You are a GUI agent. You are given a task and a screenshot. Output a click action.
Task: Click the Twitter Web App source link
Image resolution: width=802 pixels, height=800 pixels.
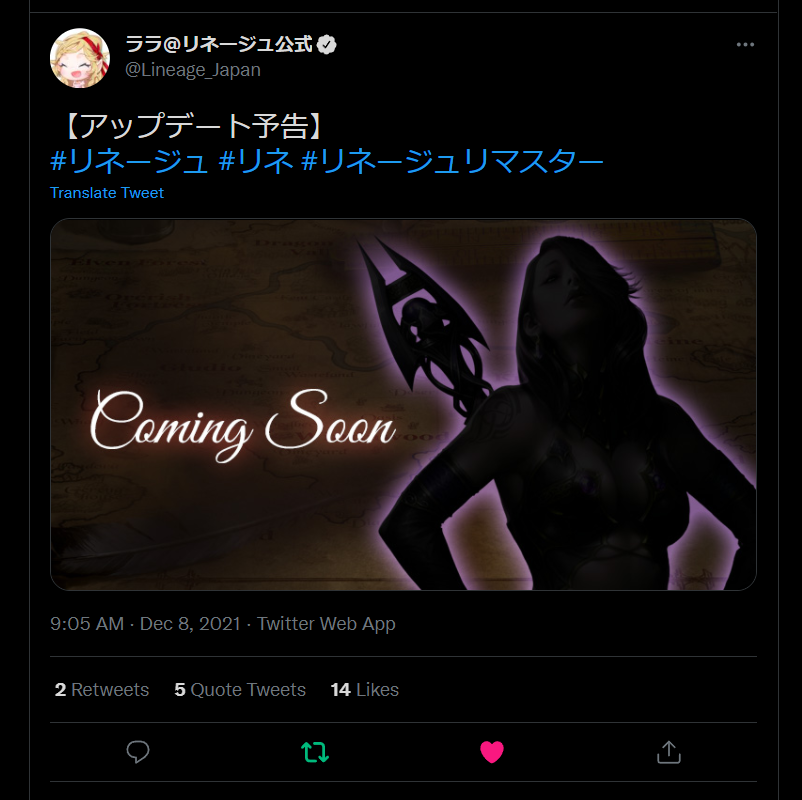[x=326, y=624]
